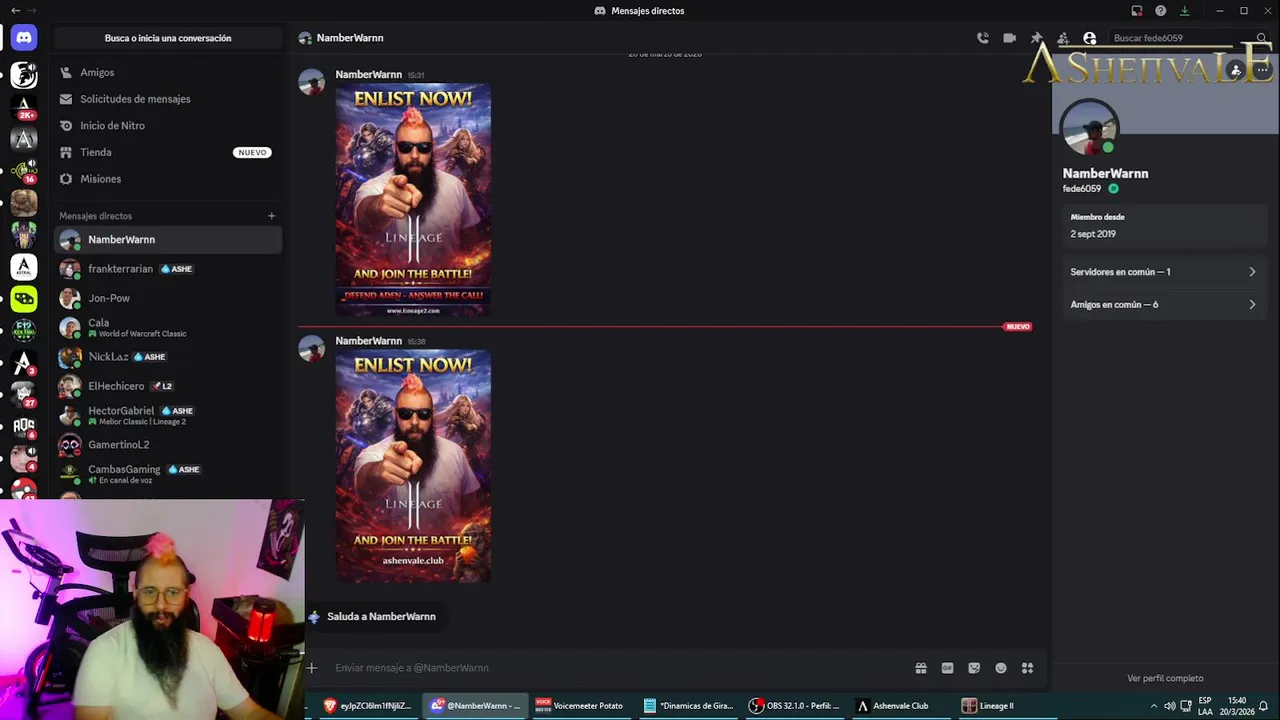Open the Amigos page
The height and width of the screenshot is (720, 1280).
click(168, 72)
